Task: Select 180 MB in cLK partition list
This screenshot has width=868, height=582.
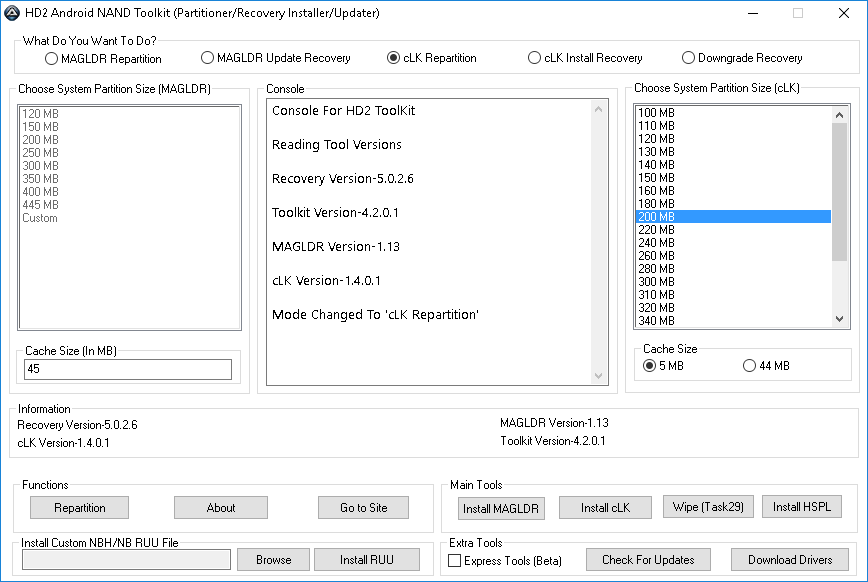Action: point(733,204)
